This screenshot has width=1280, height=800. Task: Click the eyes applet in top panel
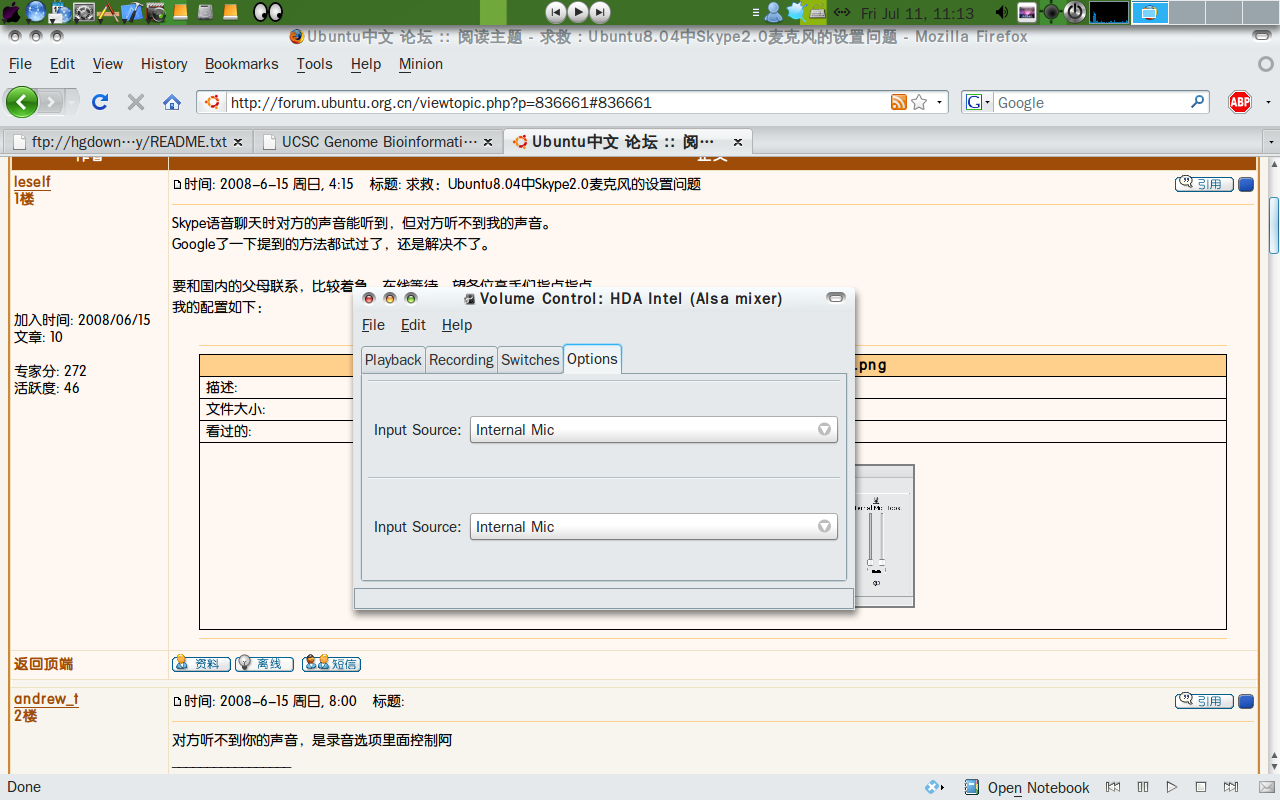click(267, 12)
